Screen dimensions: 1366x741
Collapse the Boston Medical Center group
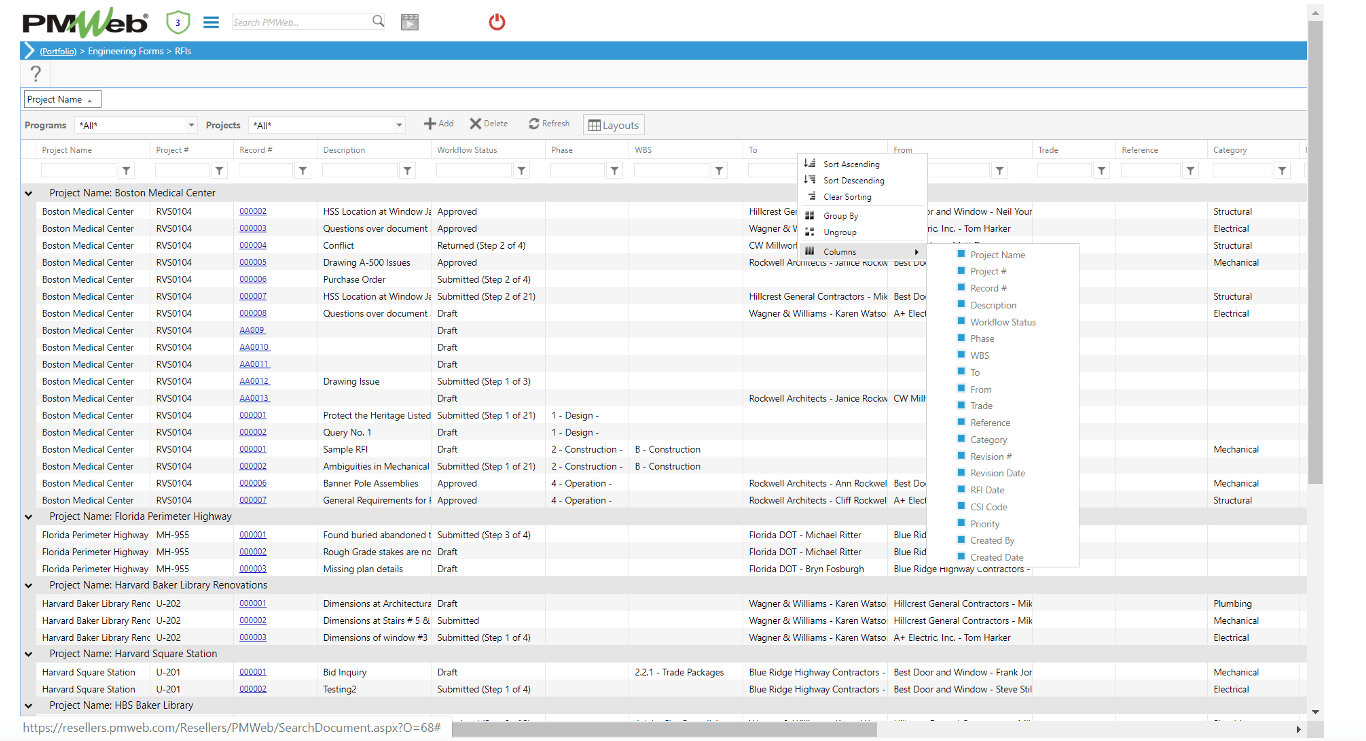(28, 193)
